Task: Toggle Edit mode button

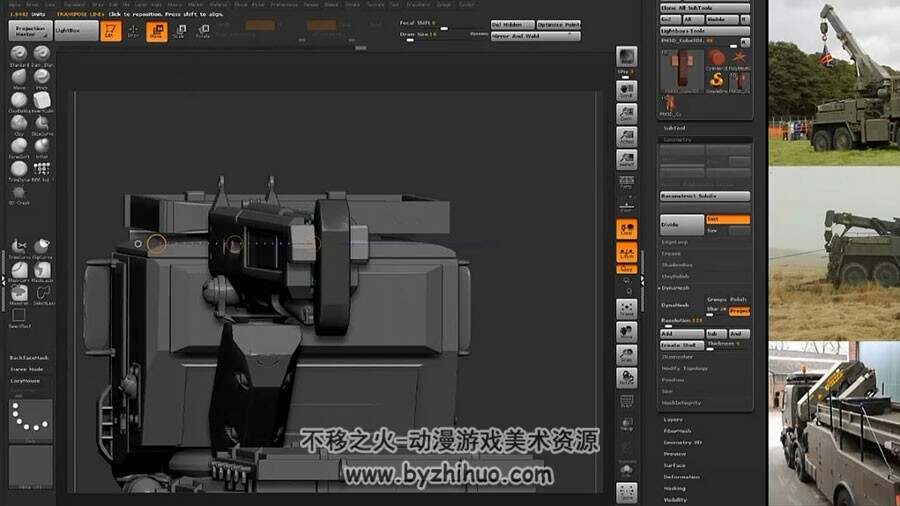Action: [x=111, y=30]
